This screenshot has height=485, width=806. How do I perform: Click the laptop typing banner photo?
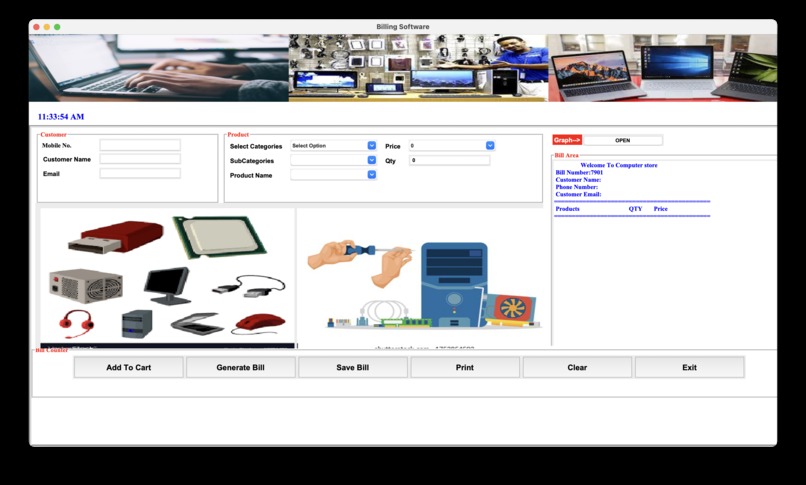(x=159, y=68)
